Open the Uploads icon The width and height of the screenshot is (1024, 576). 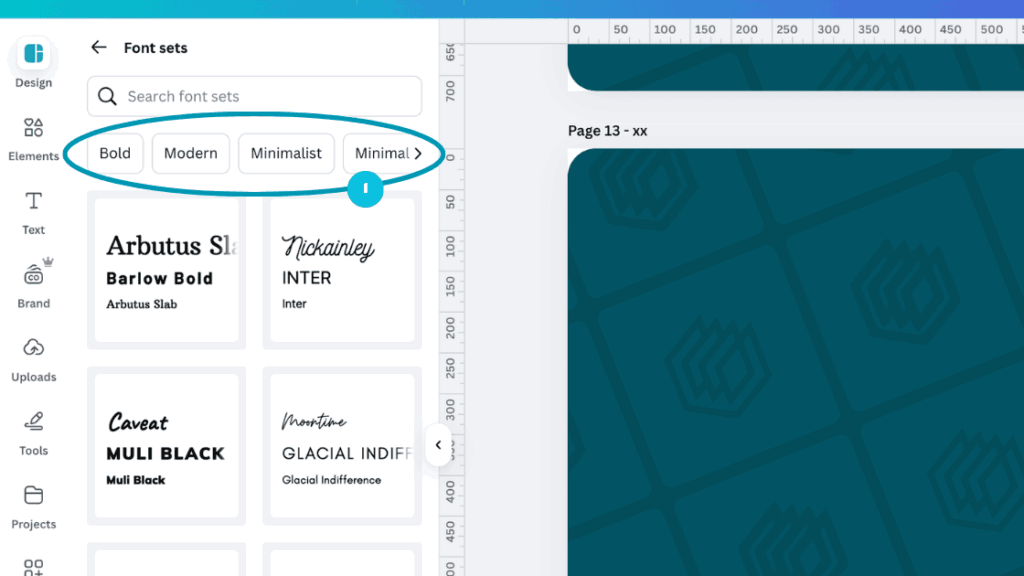click(33, 348)
